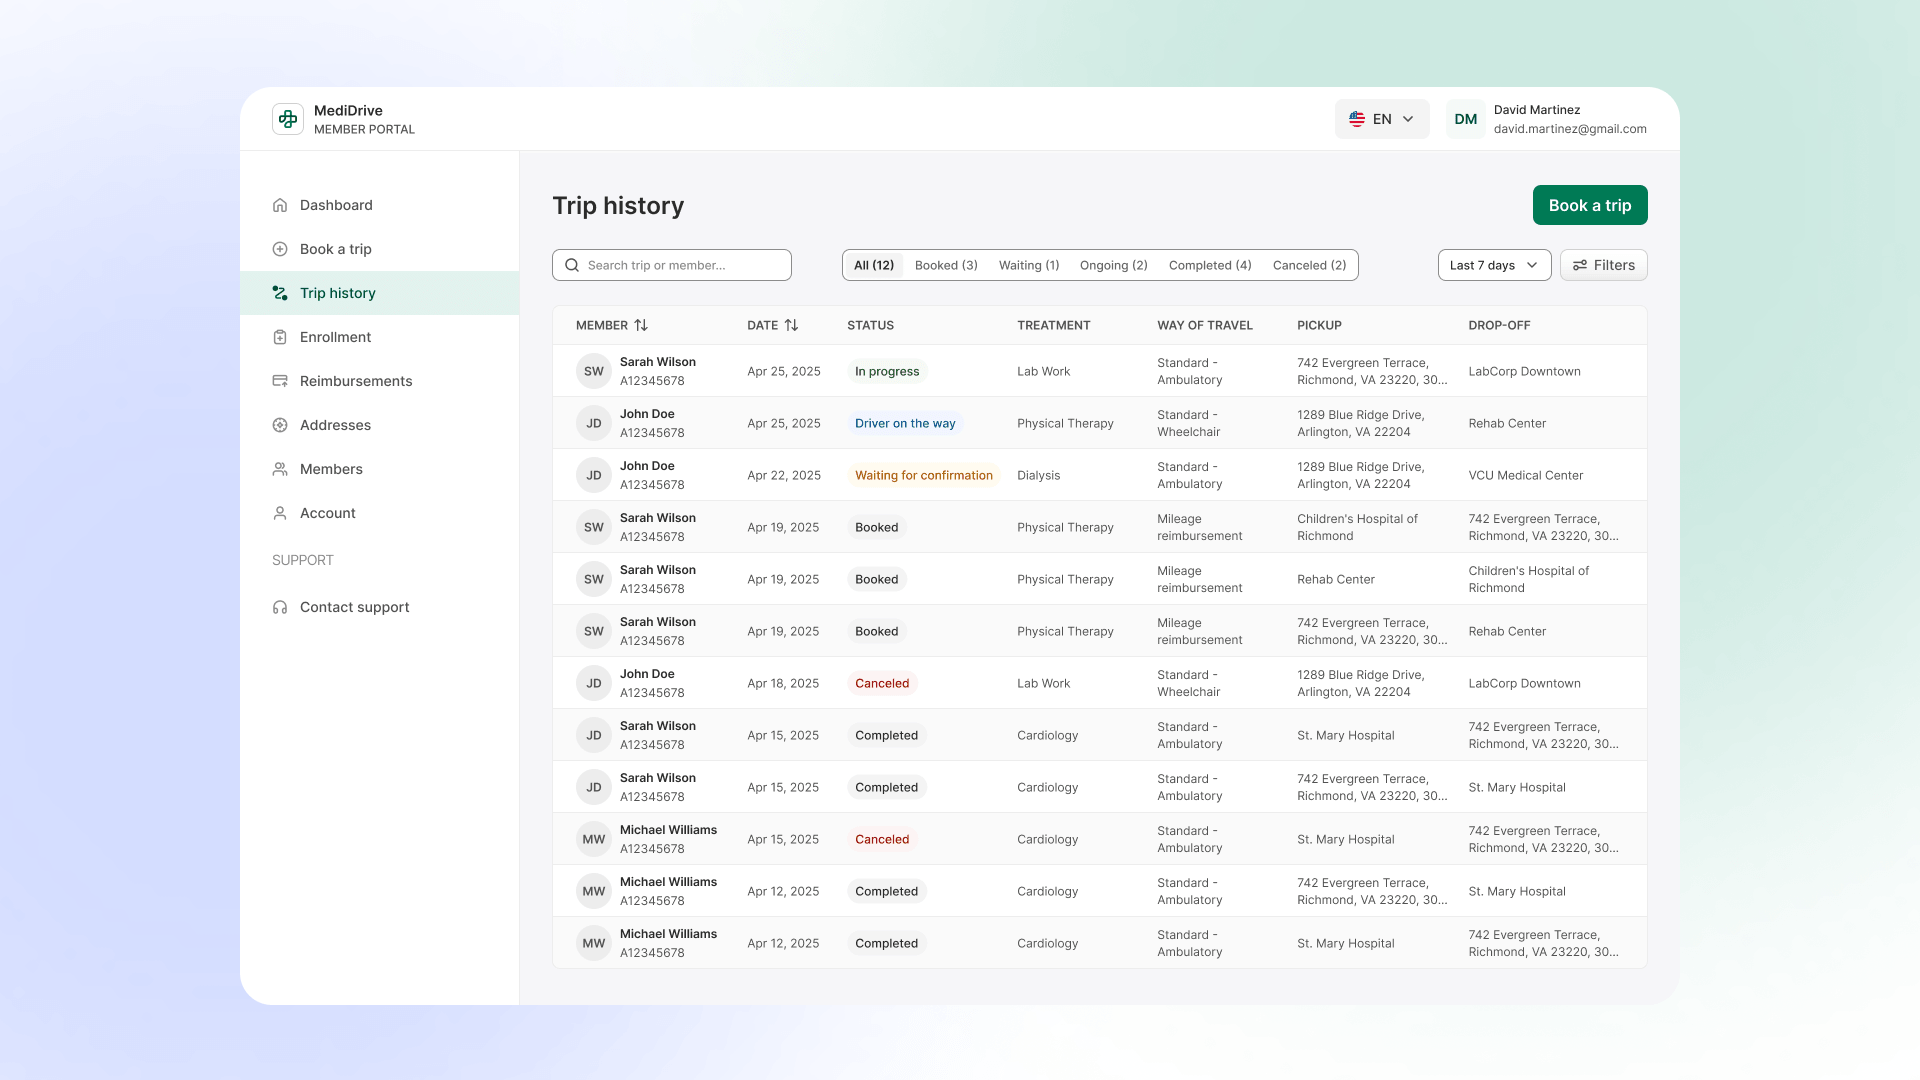The width and height of the screenshot is (1920, 1080).
Task: Click the US flag icon
Action: (x=1357, y=119)
